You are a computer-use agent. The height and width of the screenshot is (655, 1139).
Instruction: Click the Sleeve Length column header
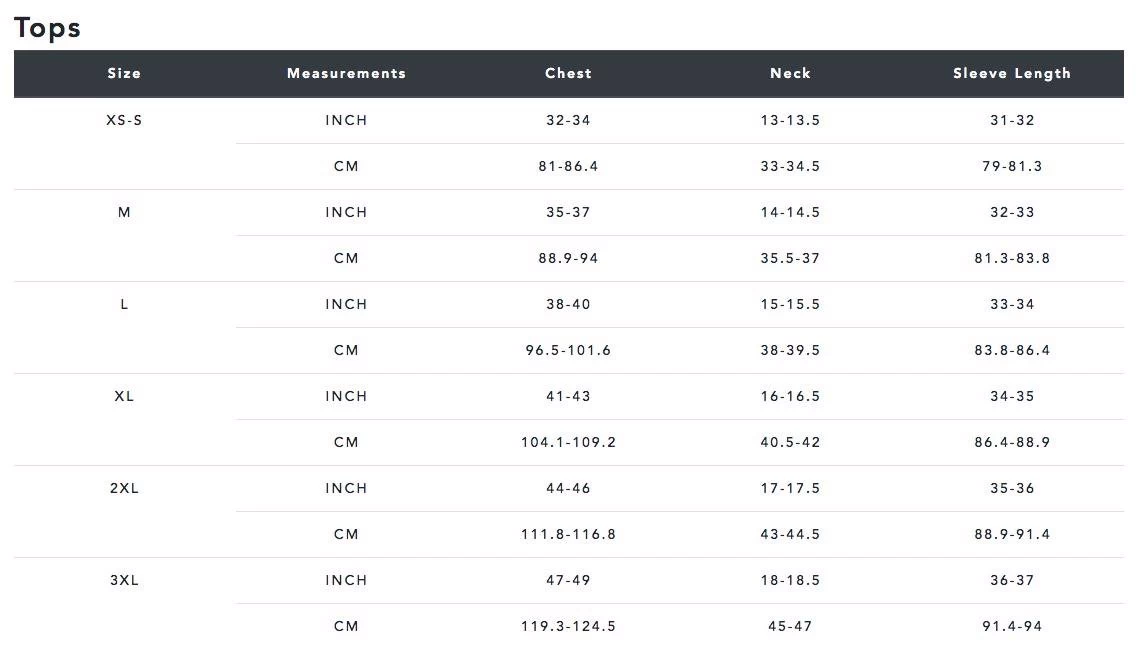(1012, 73)
